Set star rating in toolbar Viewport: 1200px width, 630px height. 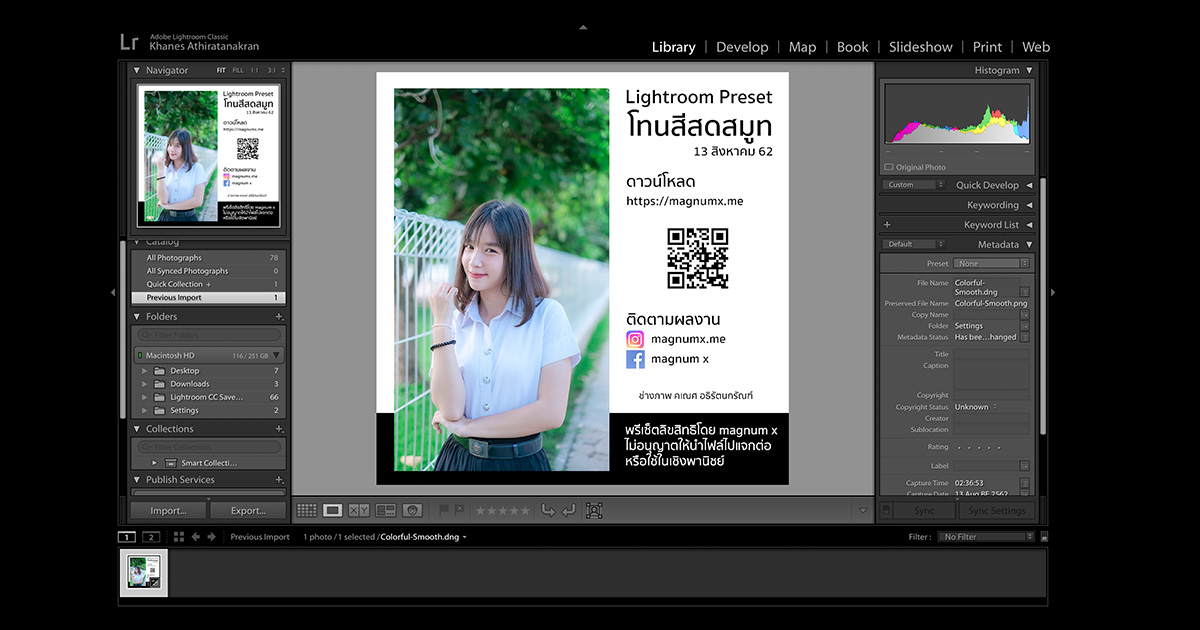pyautogui.click(x=503, y=511)
